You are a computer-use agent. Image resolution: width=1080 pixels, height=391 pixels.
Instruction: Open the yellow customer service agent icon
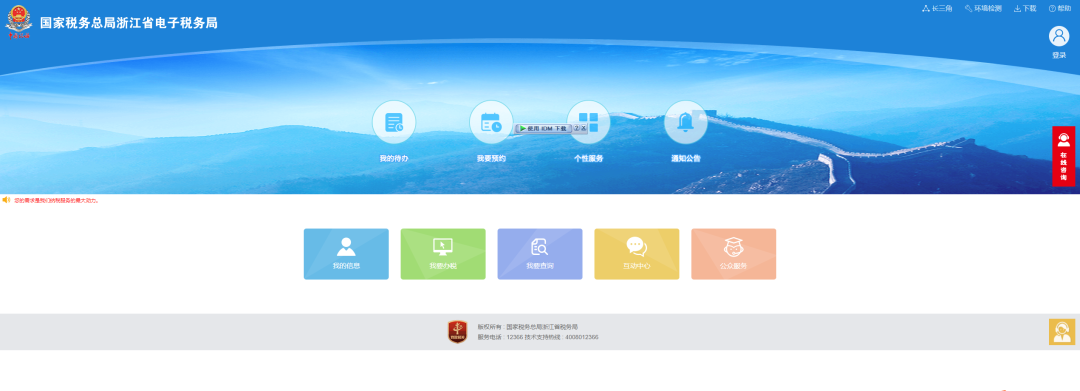click(x=1061, y=332)
